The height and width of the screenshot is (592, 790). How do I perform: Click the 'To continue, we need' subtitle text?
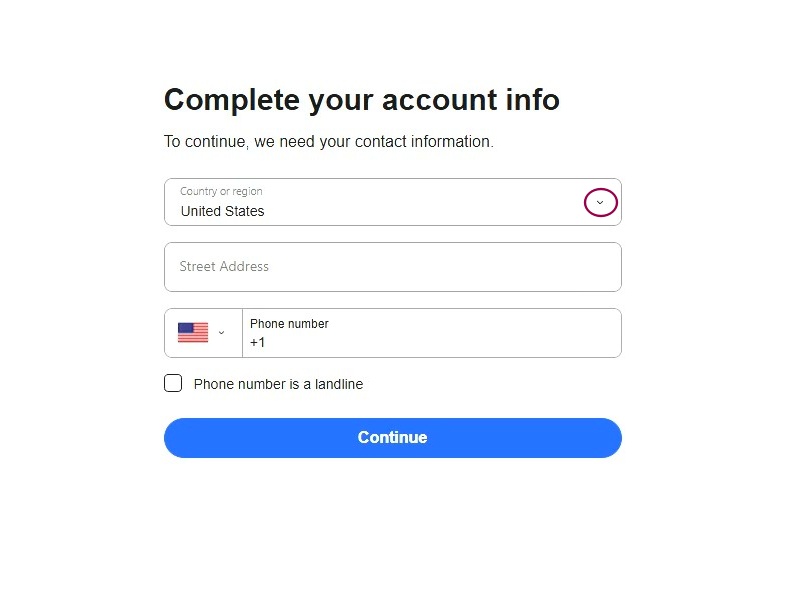(328, 142)
